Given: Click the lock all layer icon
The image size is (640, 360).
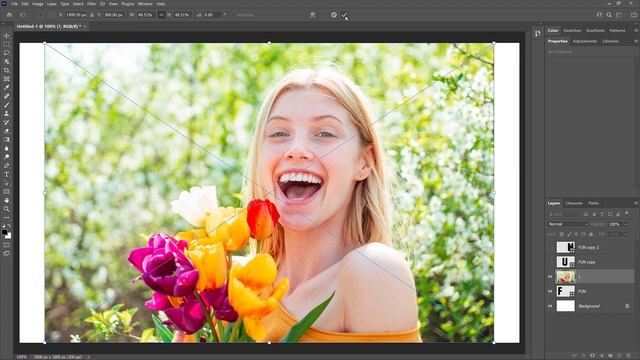Looking at the screenshot, I should 591,234.
